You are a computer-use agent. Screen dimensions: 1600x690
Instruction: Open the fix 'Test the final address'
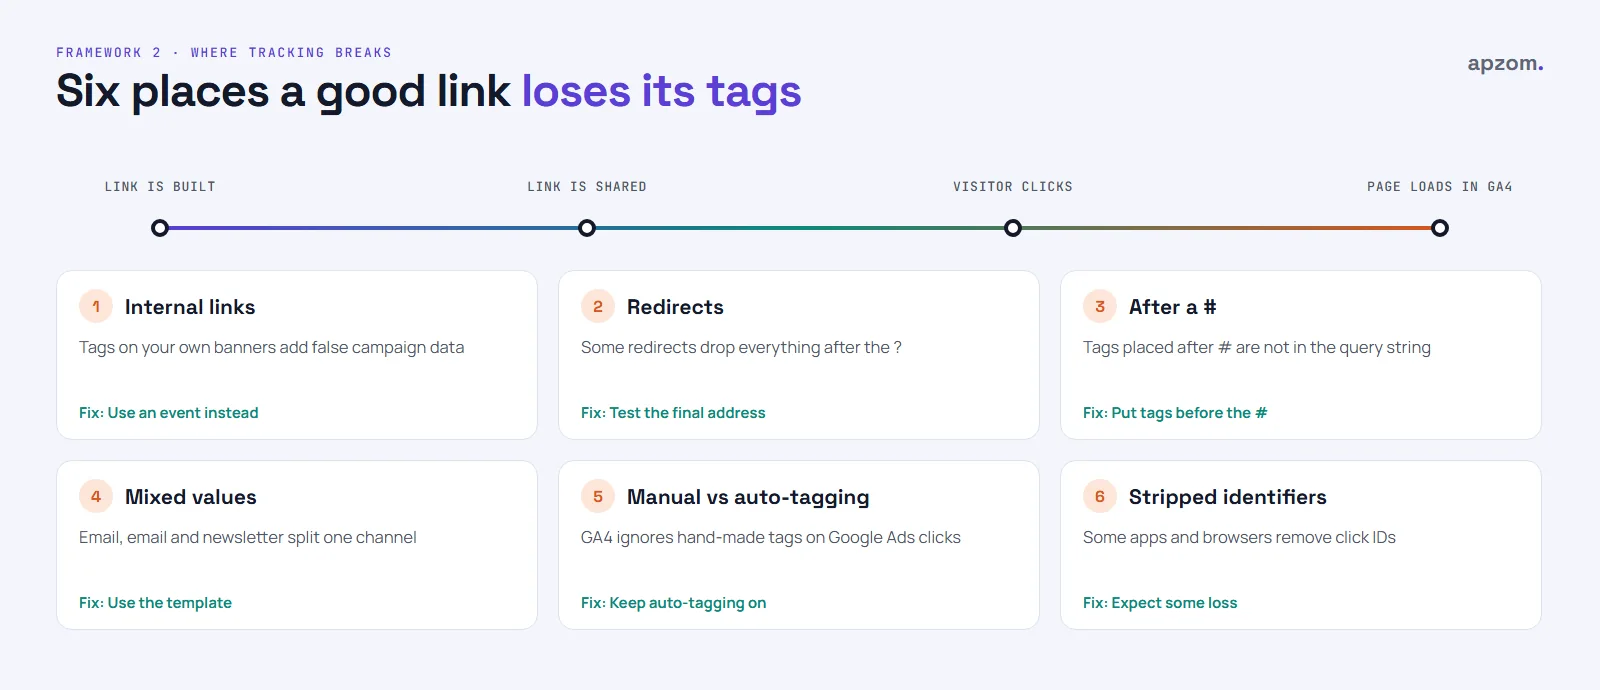click(x=673, y=413)
